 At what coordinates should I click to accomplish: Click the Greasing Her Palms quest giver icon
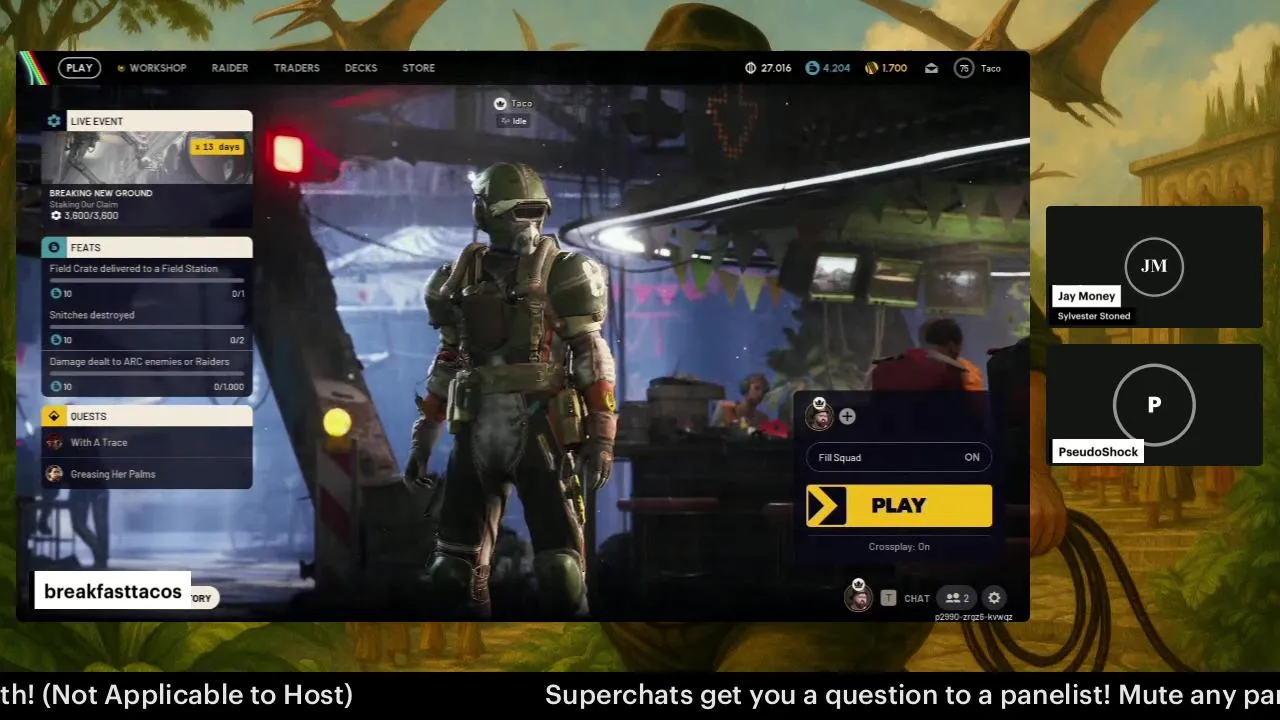[x=54, y=474]
